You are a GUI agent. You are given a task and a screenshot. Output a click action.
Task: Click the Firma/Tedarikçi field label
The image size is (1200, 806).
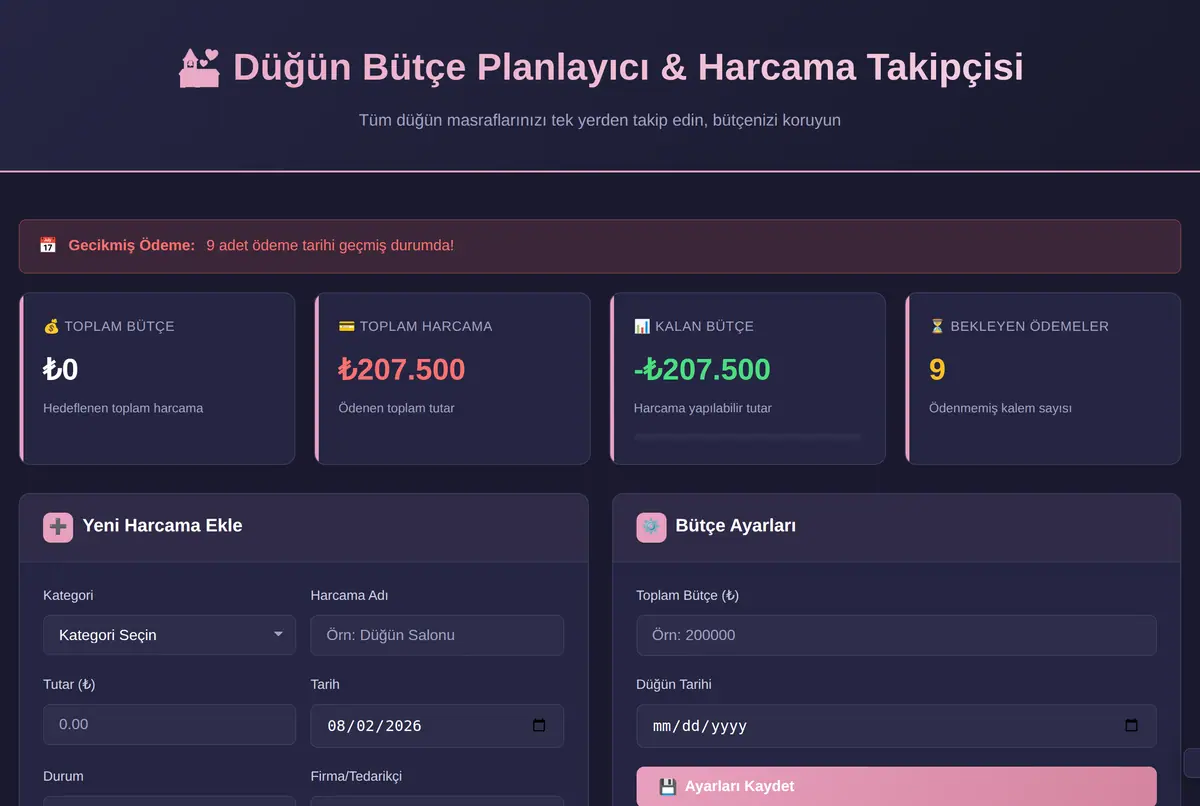357,776
